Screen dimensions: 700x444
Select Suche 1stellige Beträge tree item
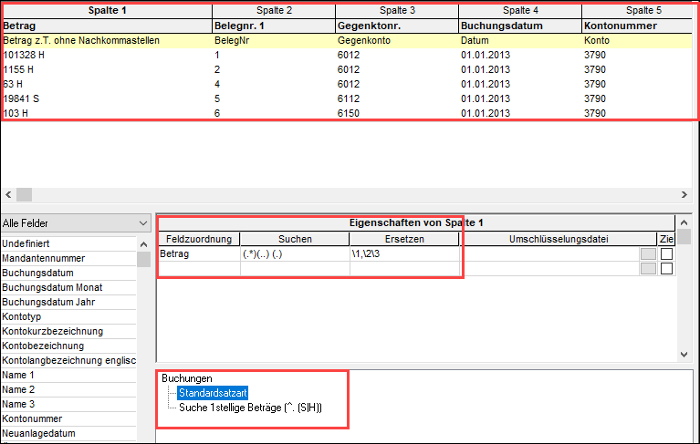pos(250,407)
